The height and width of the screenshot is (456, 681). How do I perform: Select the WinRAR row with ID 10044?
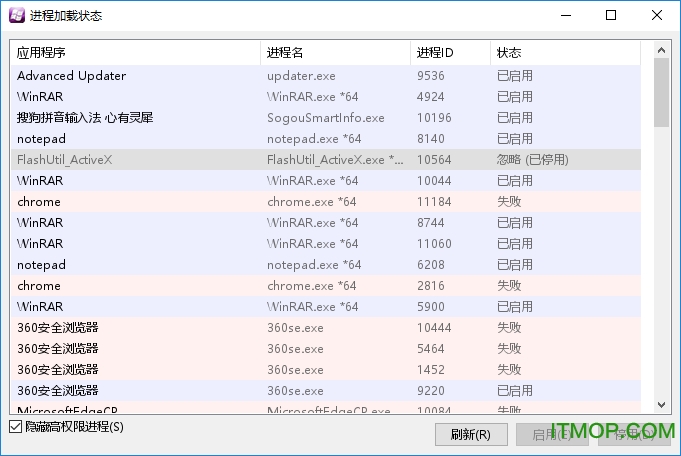[x=326, y=181]
